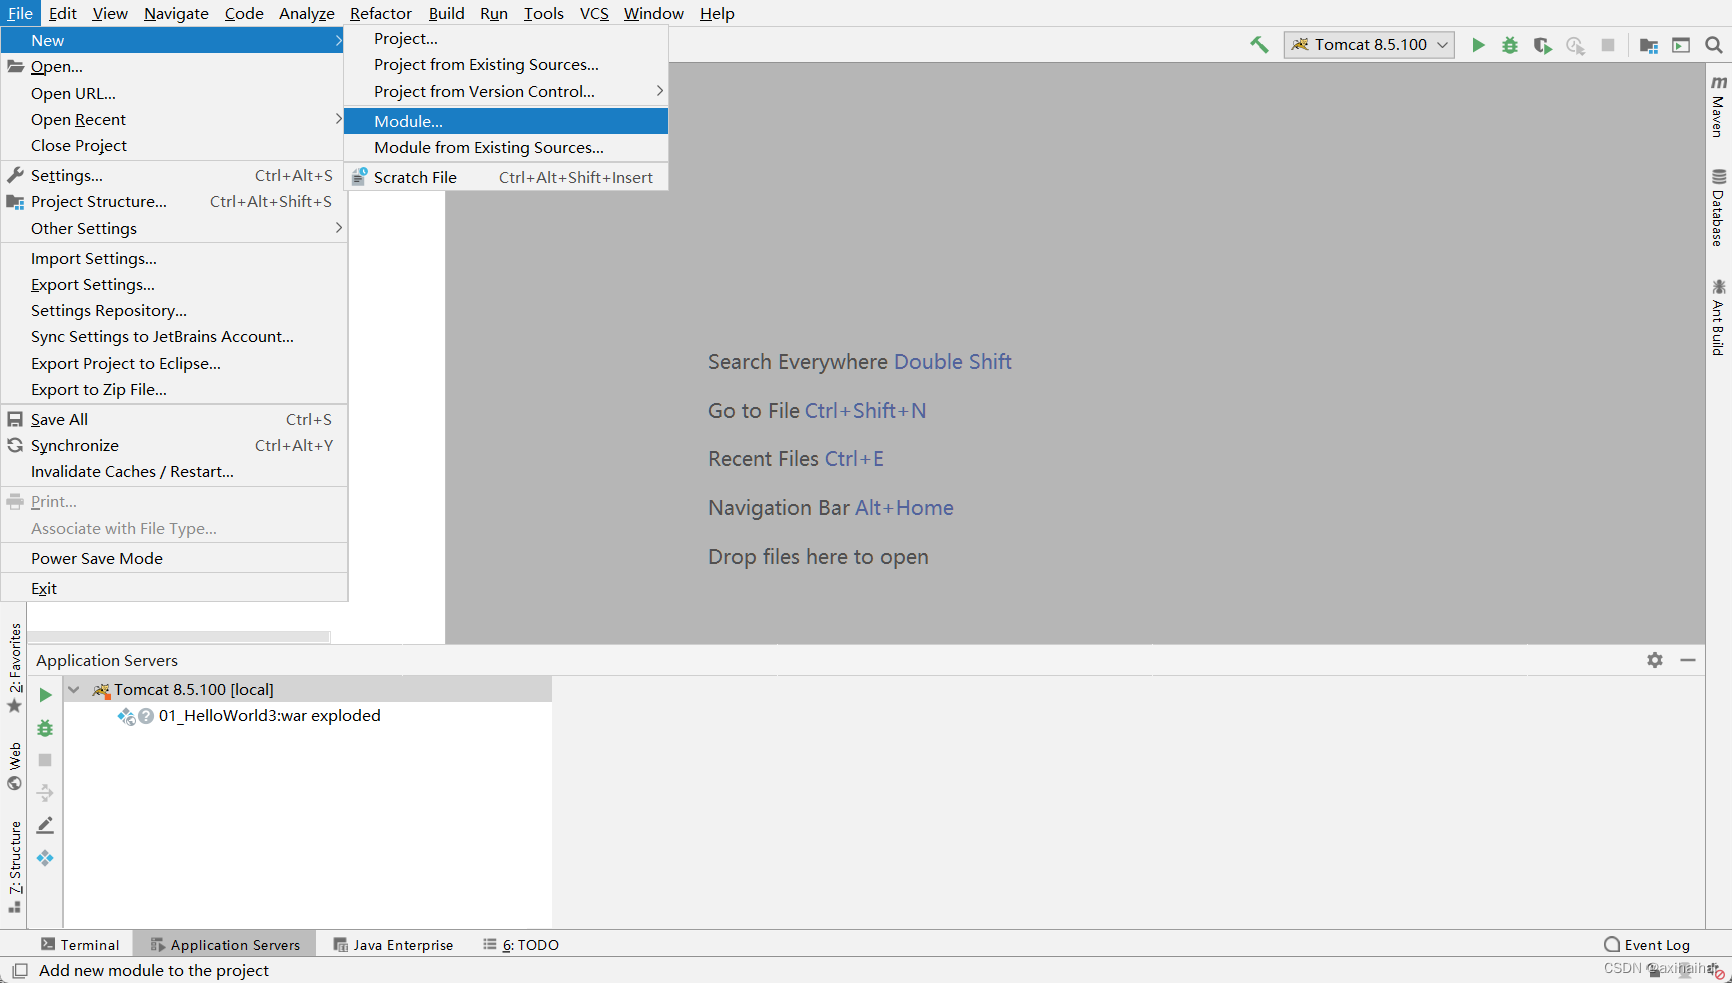Debug the server in Application Servers panel

coord(45,728)
